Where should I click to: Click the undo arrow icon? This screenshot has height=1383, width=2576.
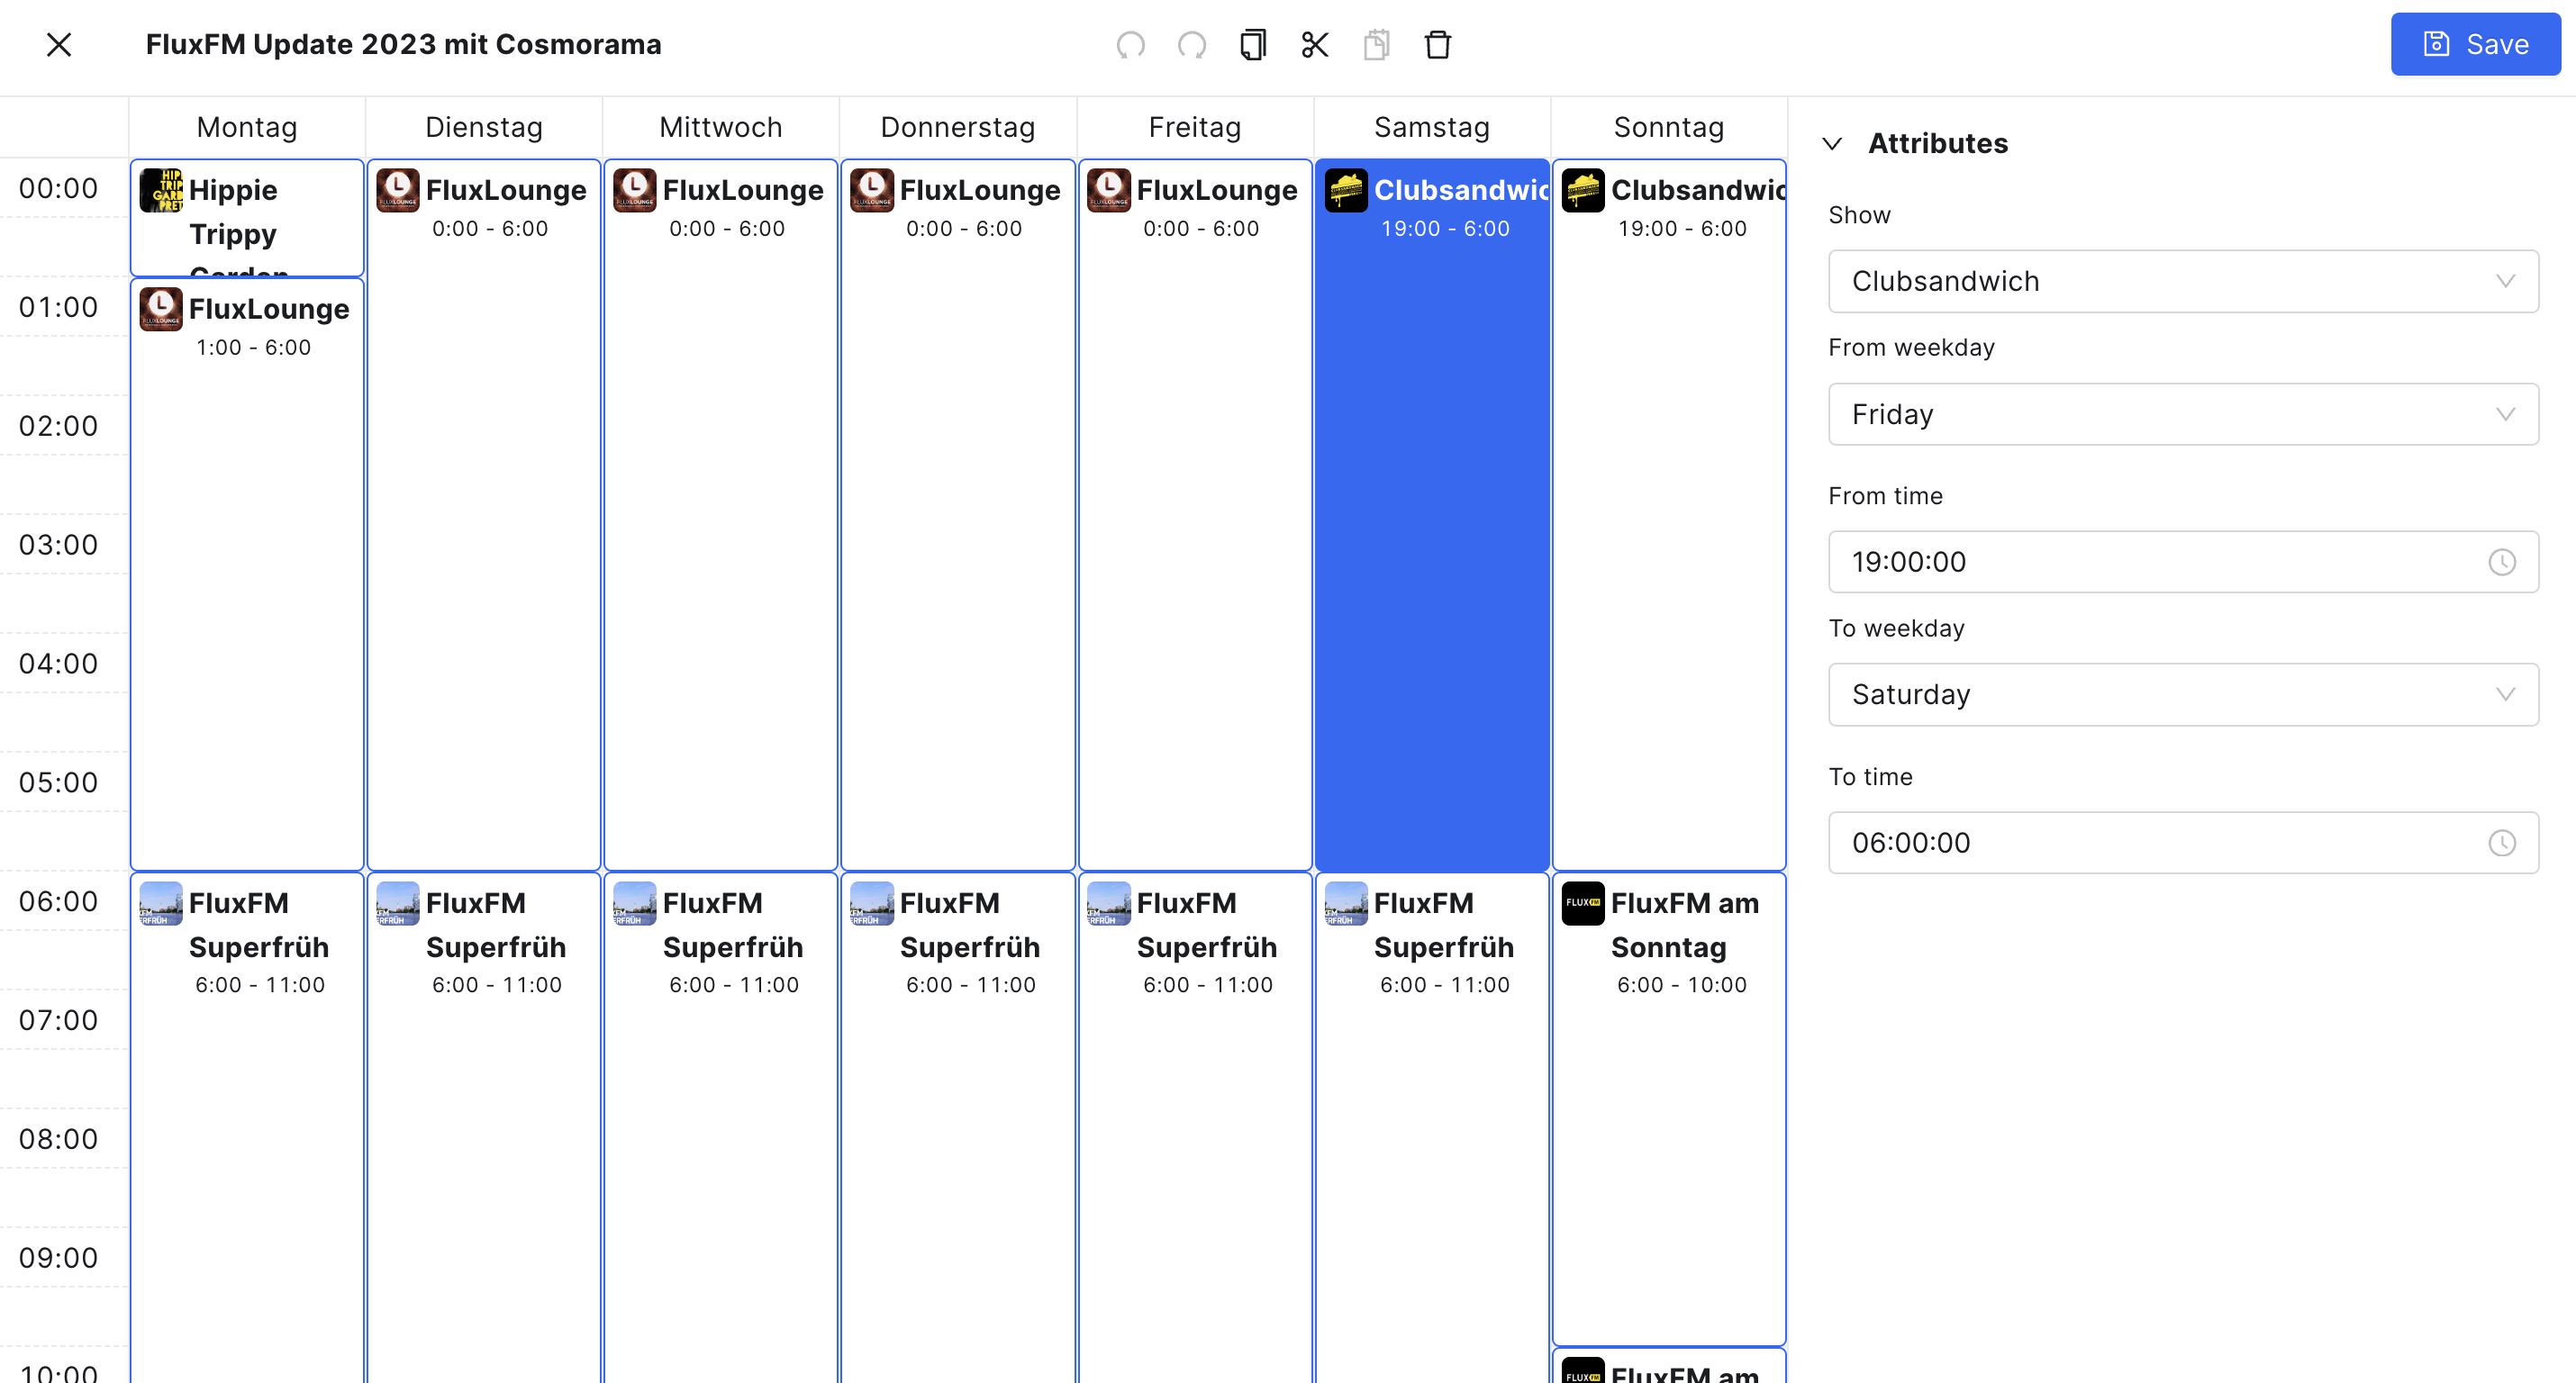coord(1130,45)
